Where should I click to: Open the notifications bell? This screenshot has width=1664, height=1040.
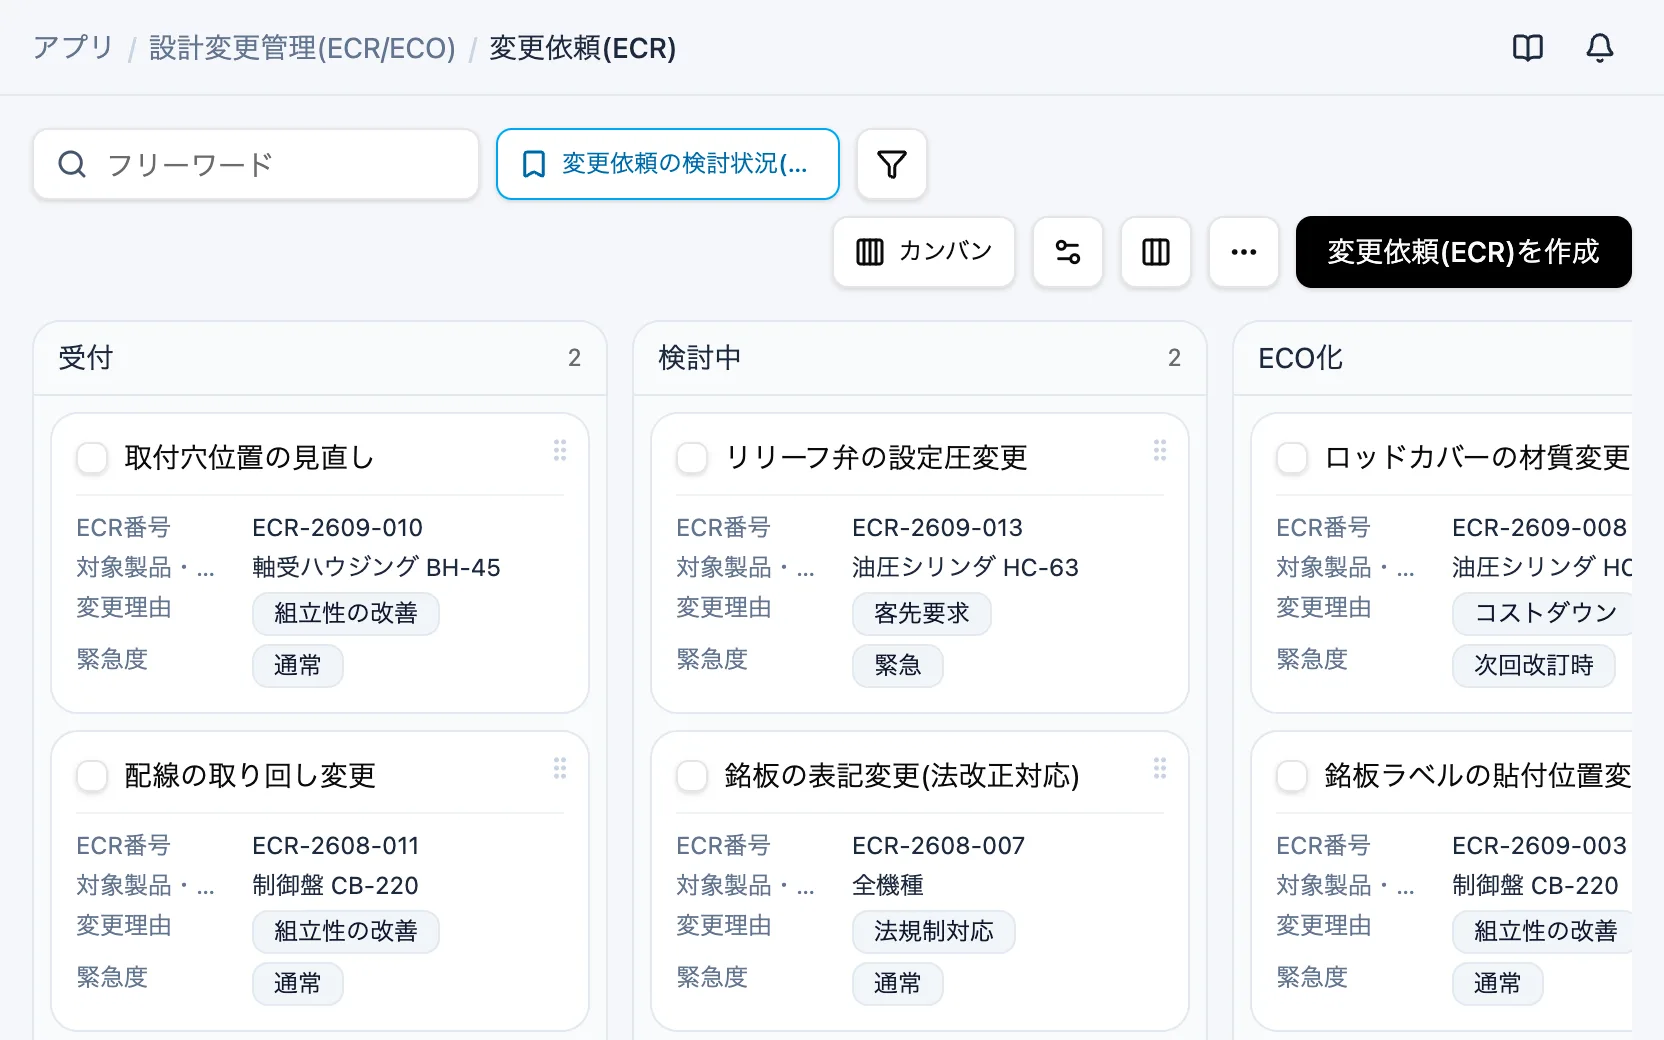tap(1600, 48)
